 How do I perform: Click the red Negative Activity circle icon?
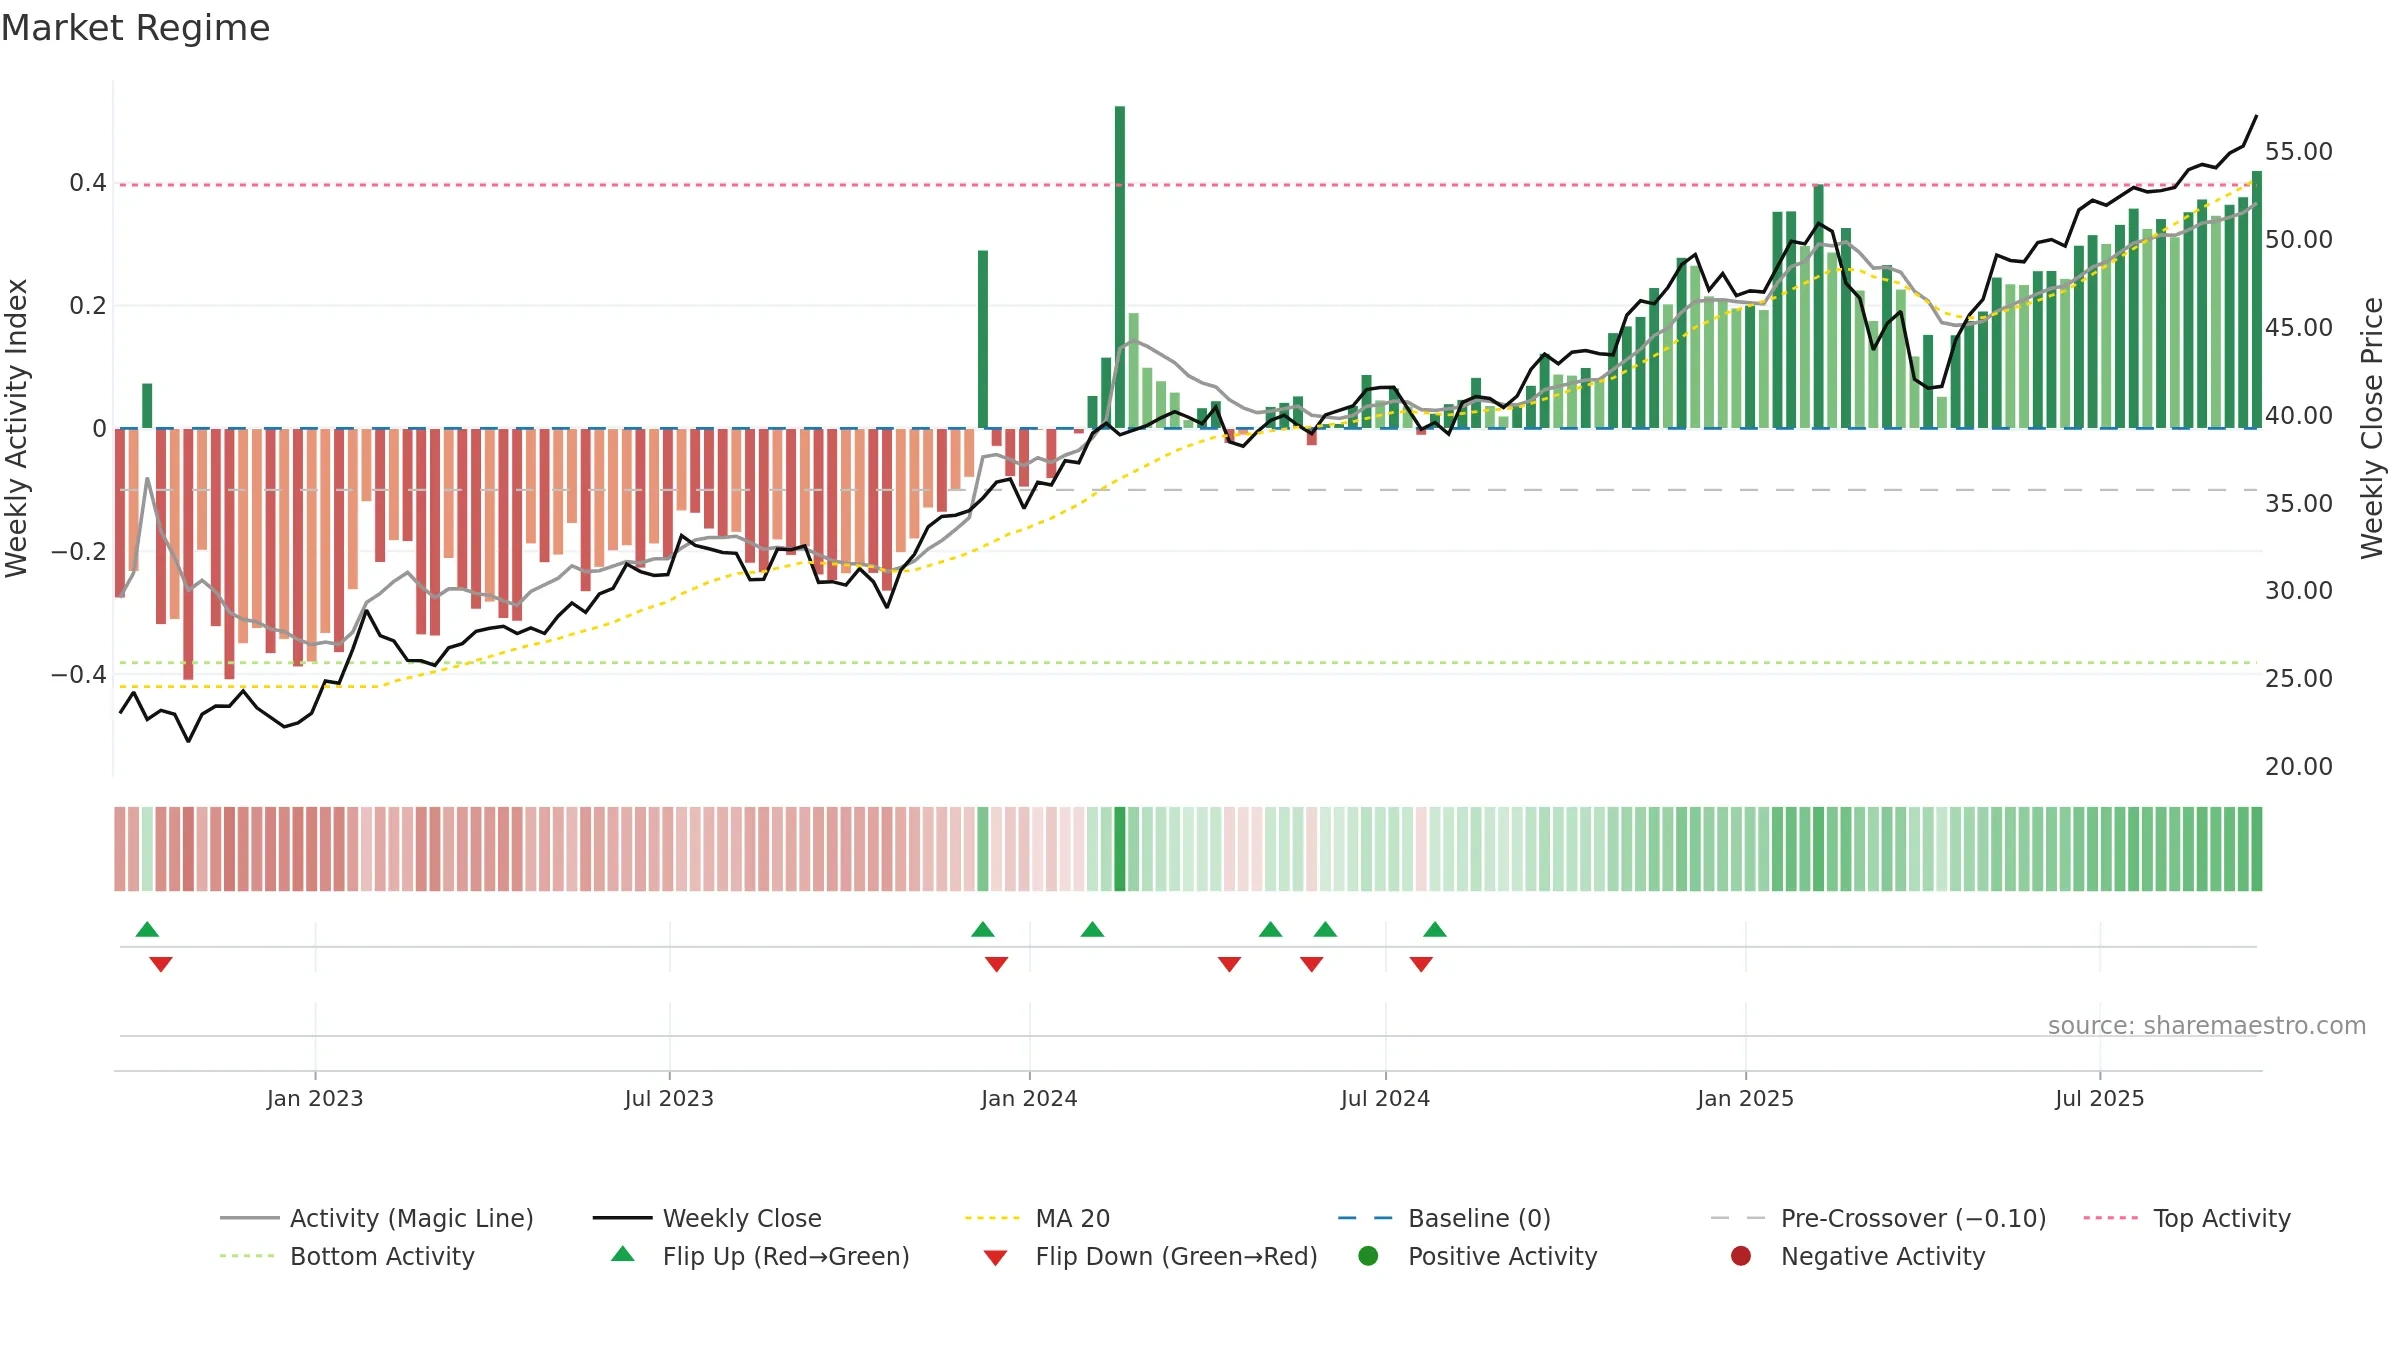click(1741, 1256)
